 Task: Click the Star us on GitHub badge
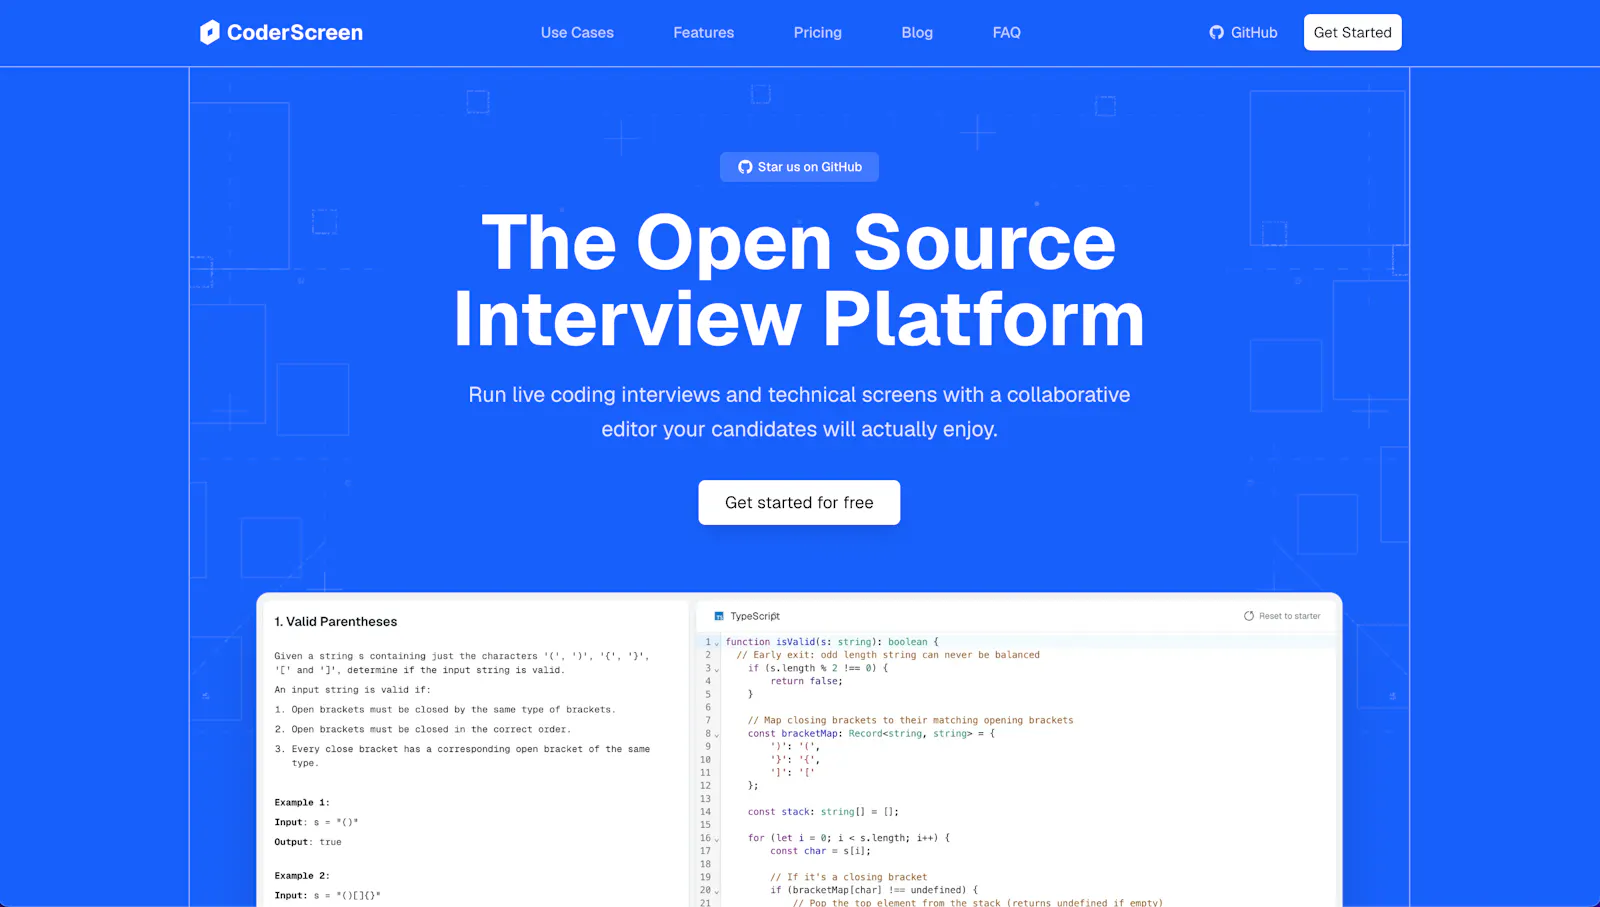coord(799,167)
